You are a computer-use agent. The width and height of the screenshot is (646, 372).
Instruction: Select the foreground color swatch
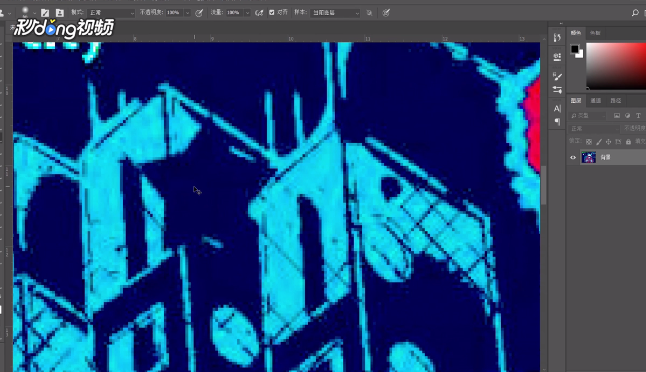(574, 49)
